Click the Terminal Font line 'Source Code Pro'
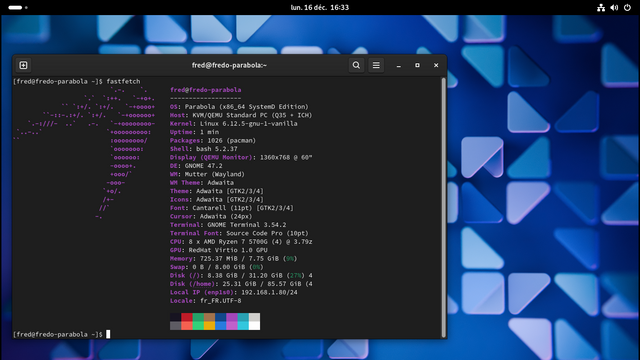640x360 pixels. (x=254, y=233)
